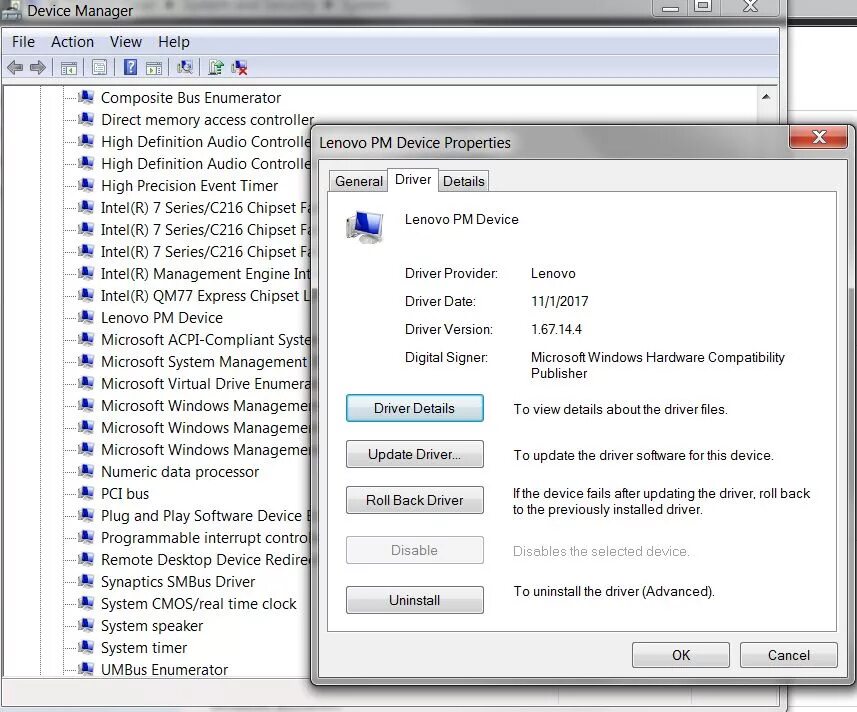Screen dimensions: 857x712
Task: Click the icon beside Synaptics SMBus Driver
Action: pos(85,580)
